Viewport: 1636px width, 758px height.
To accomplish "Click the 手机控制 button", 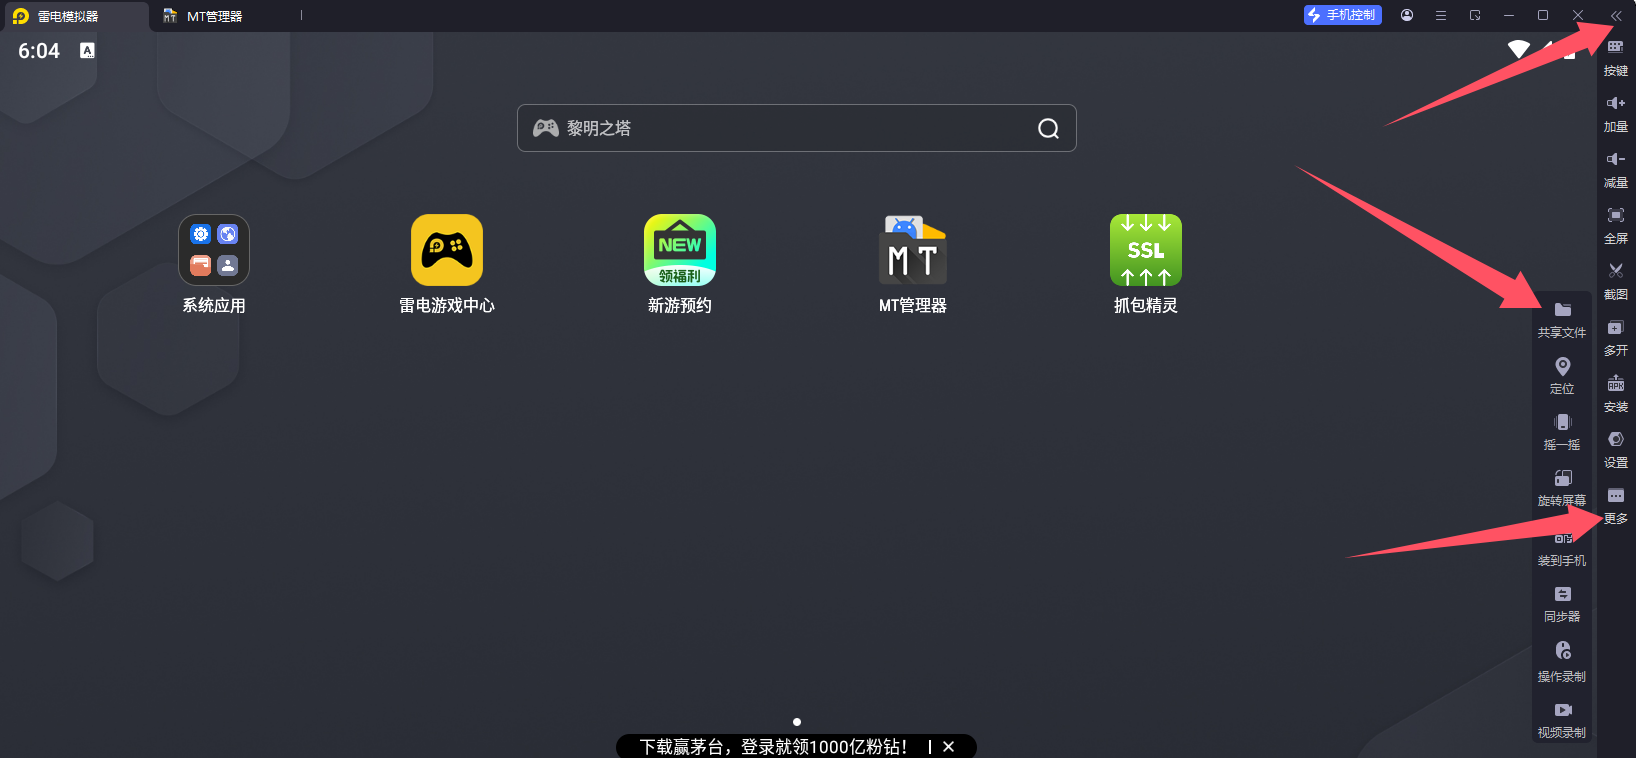I will point(1343,15).
